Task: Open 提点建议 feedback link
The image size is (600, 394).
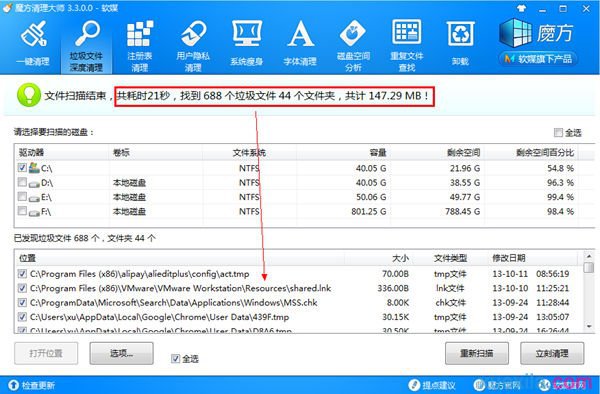Action: (x=432, y=385)
